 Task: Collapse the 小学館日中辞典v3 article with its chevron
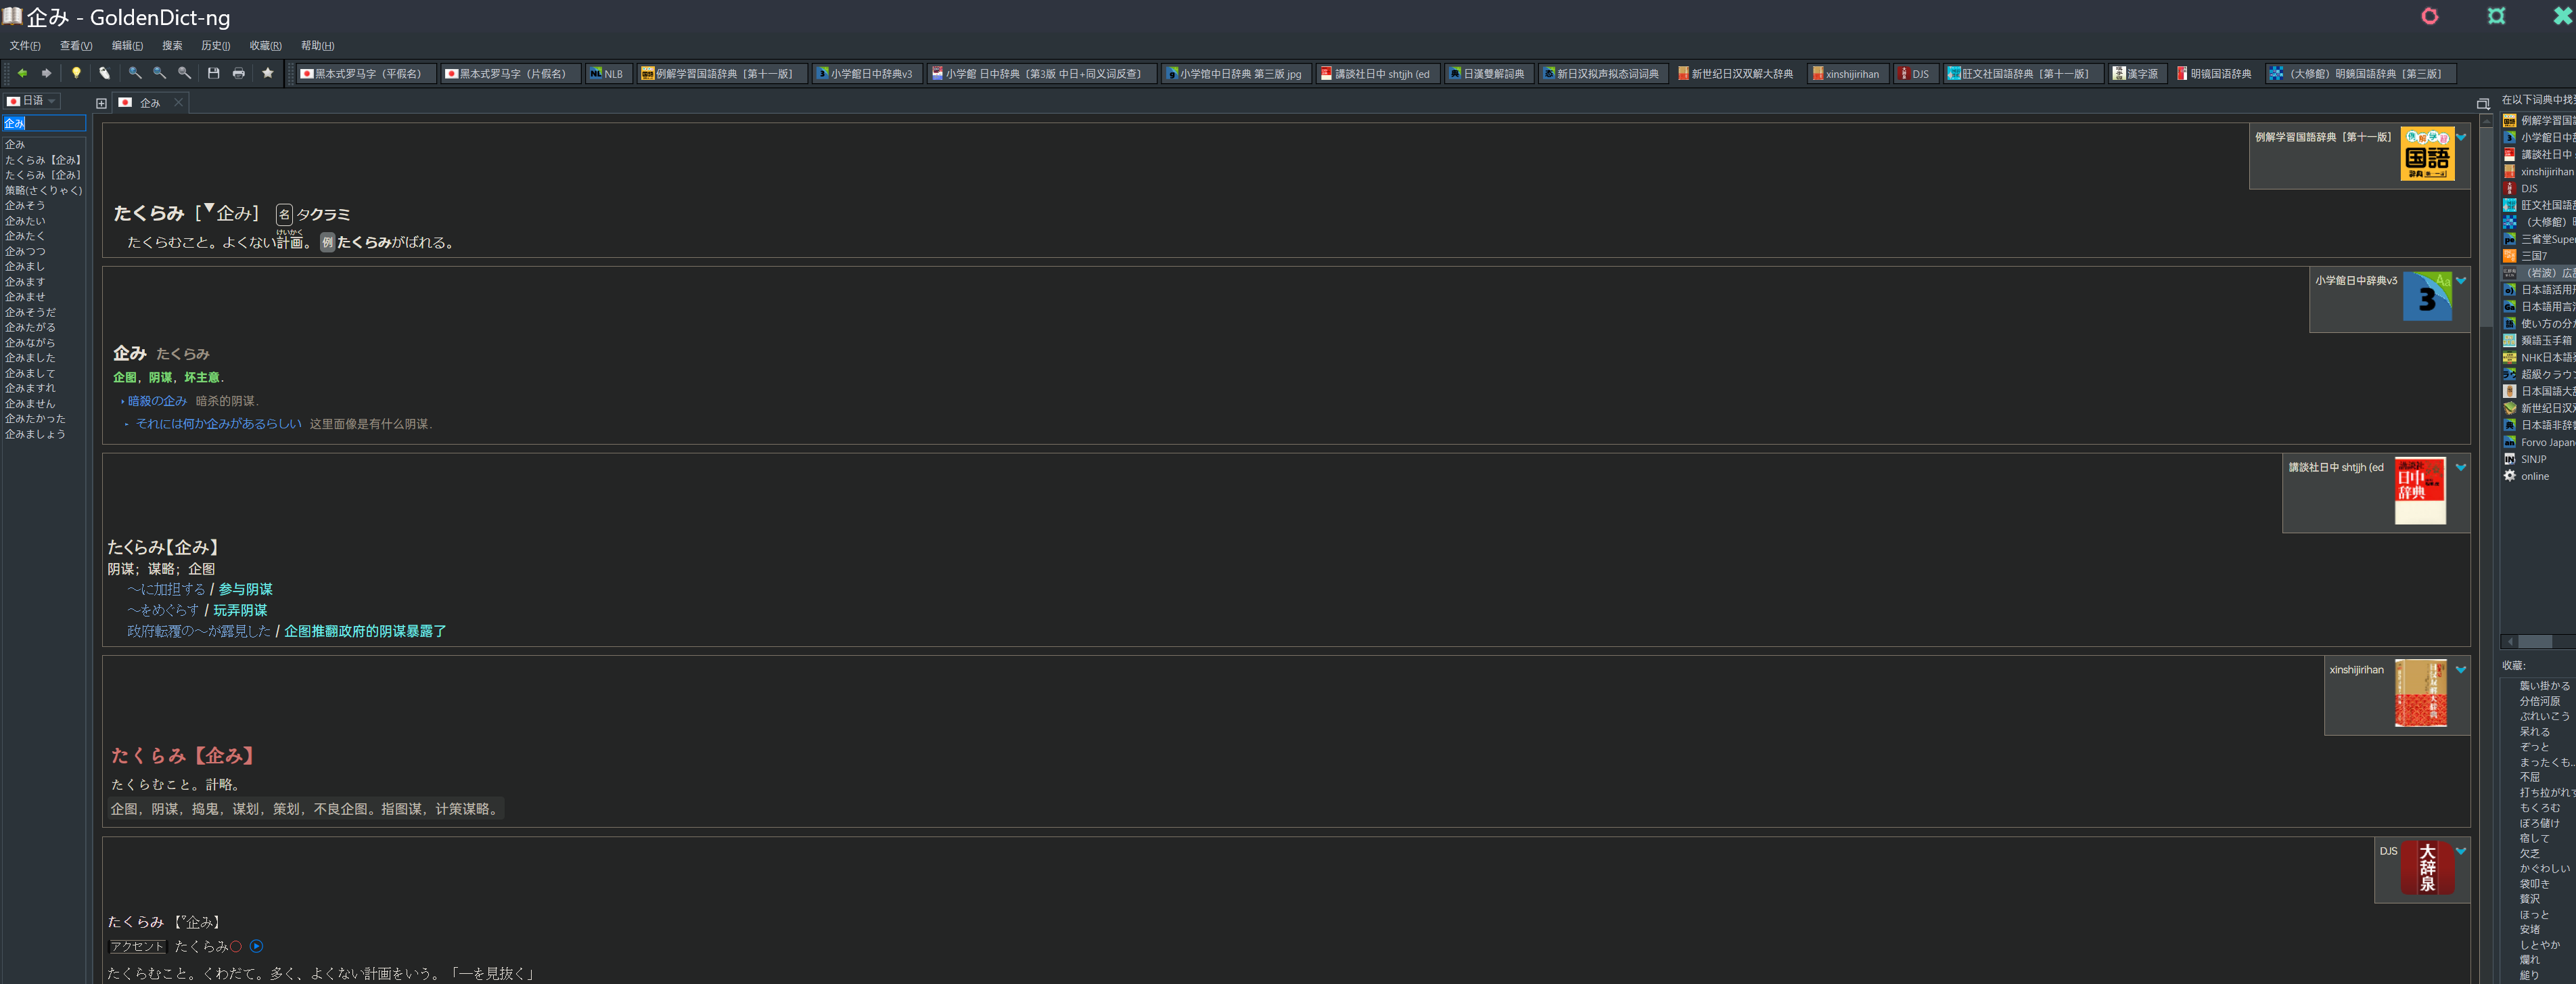pos(2461,280)
